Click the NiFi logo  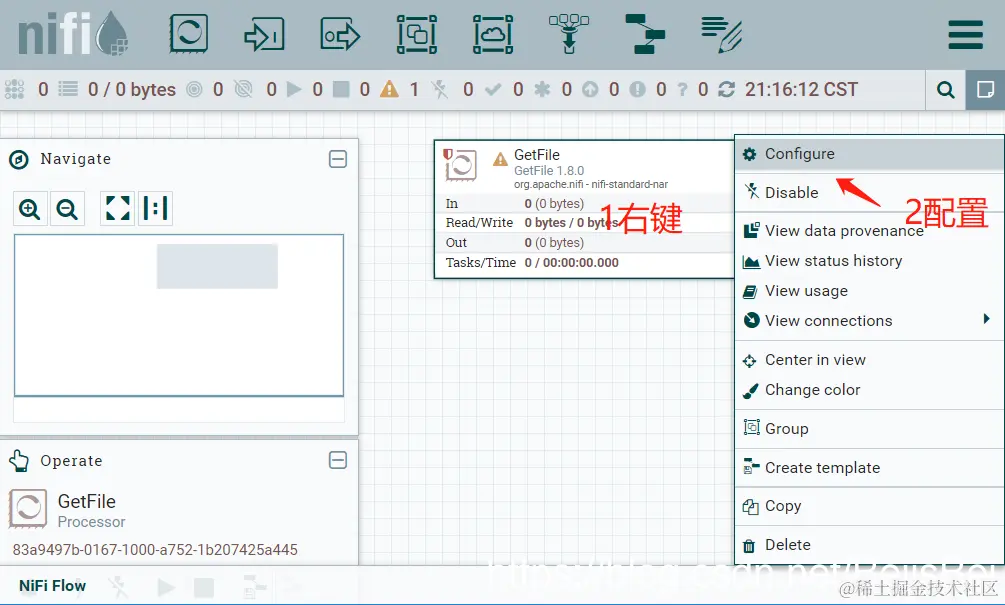pos(74,34)
